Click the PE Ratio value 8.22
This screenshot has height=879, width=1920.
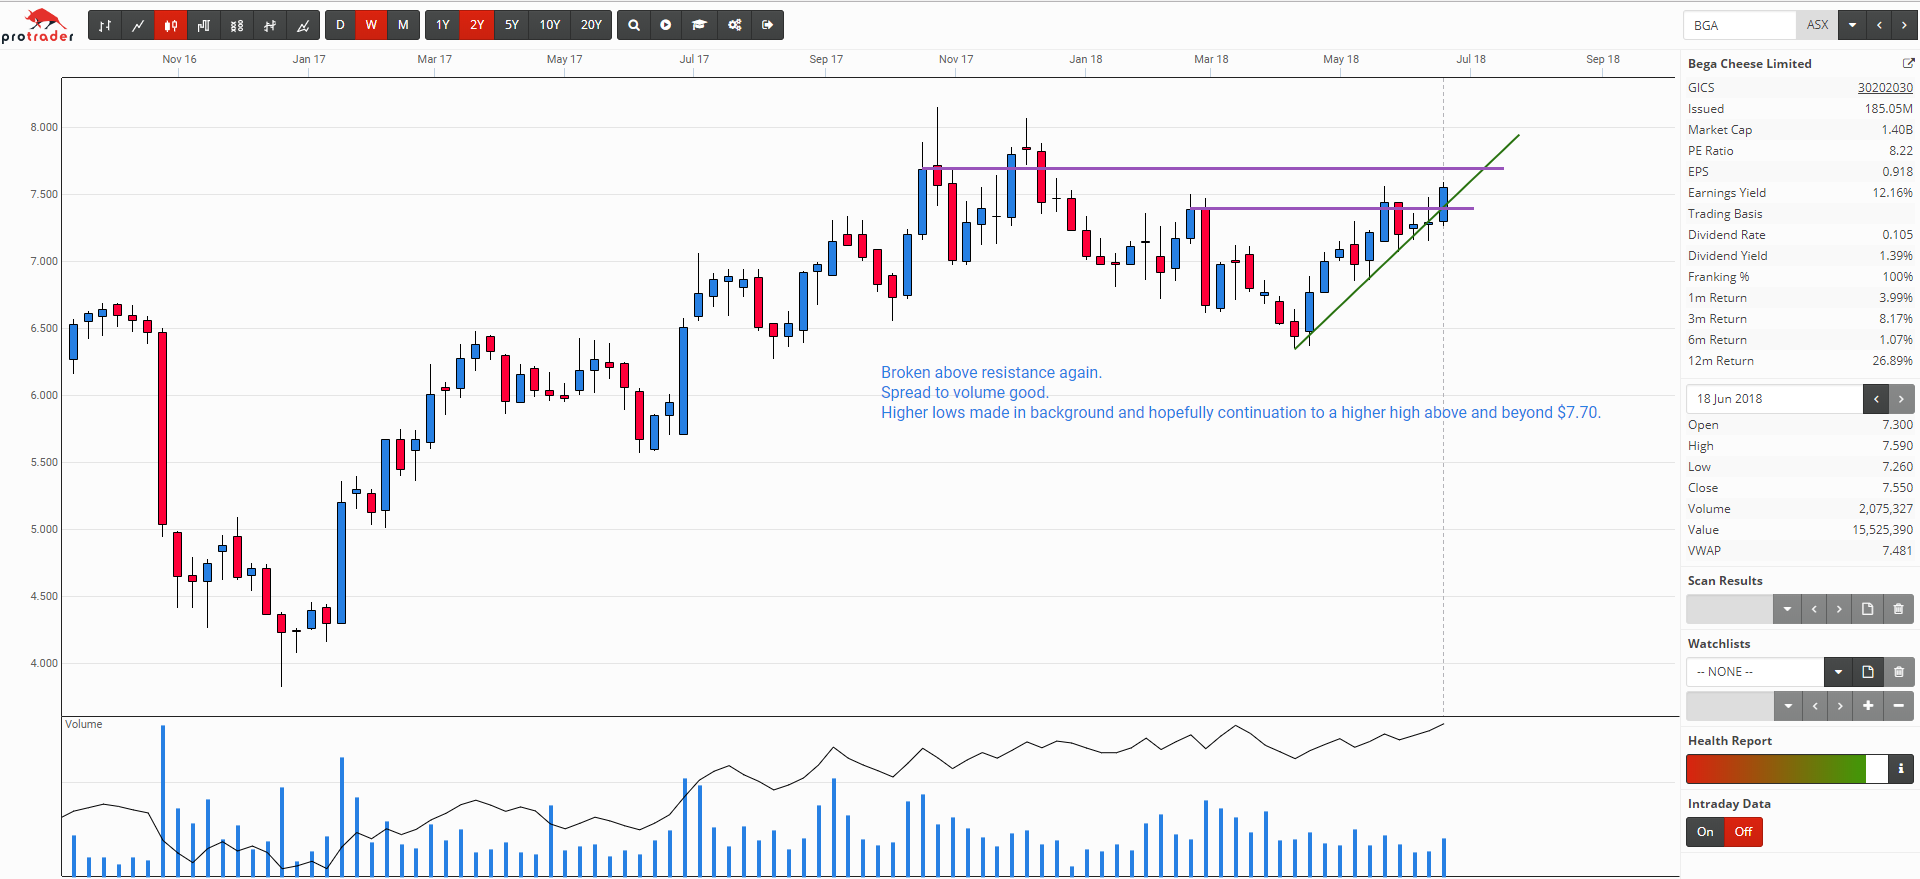point(1900,151)
